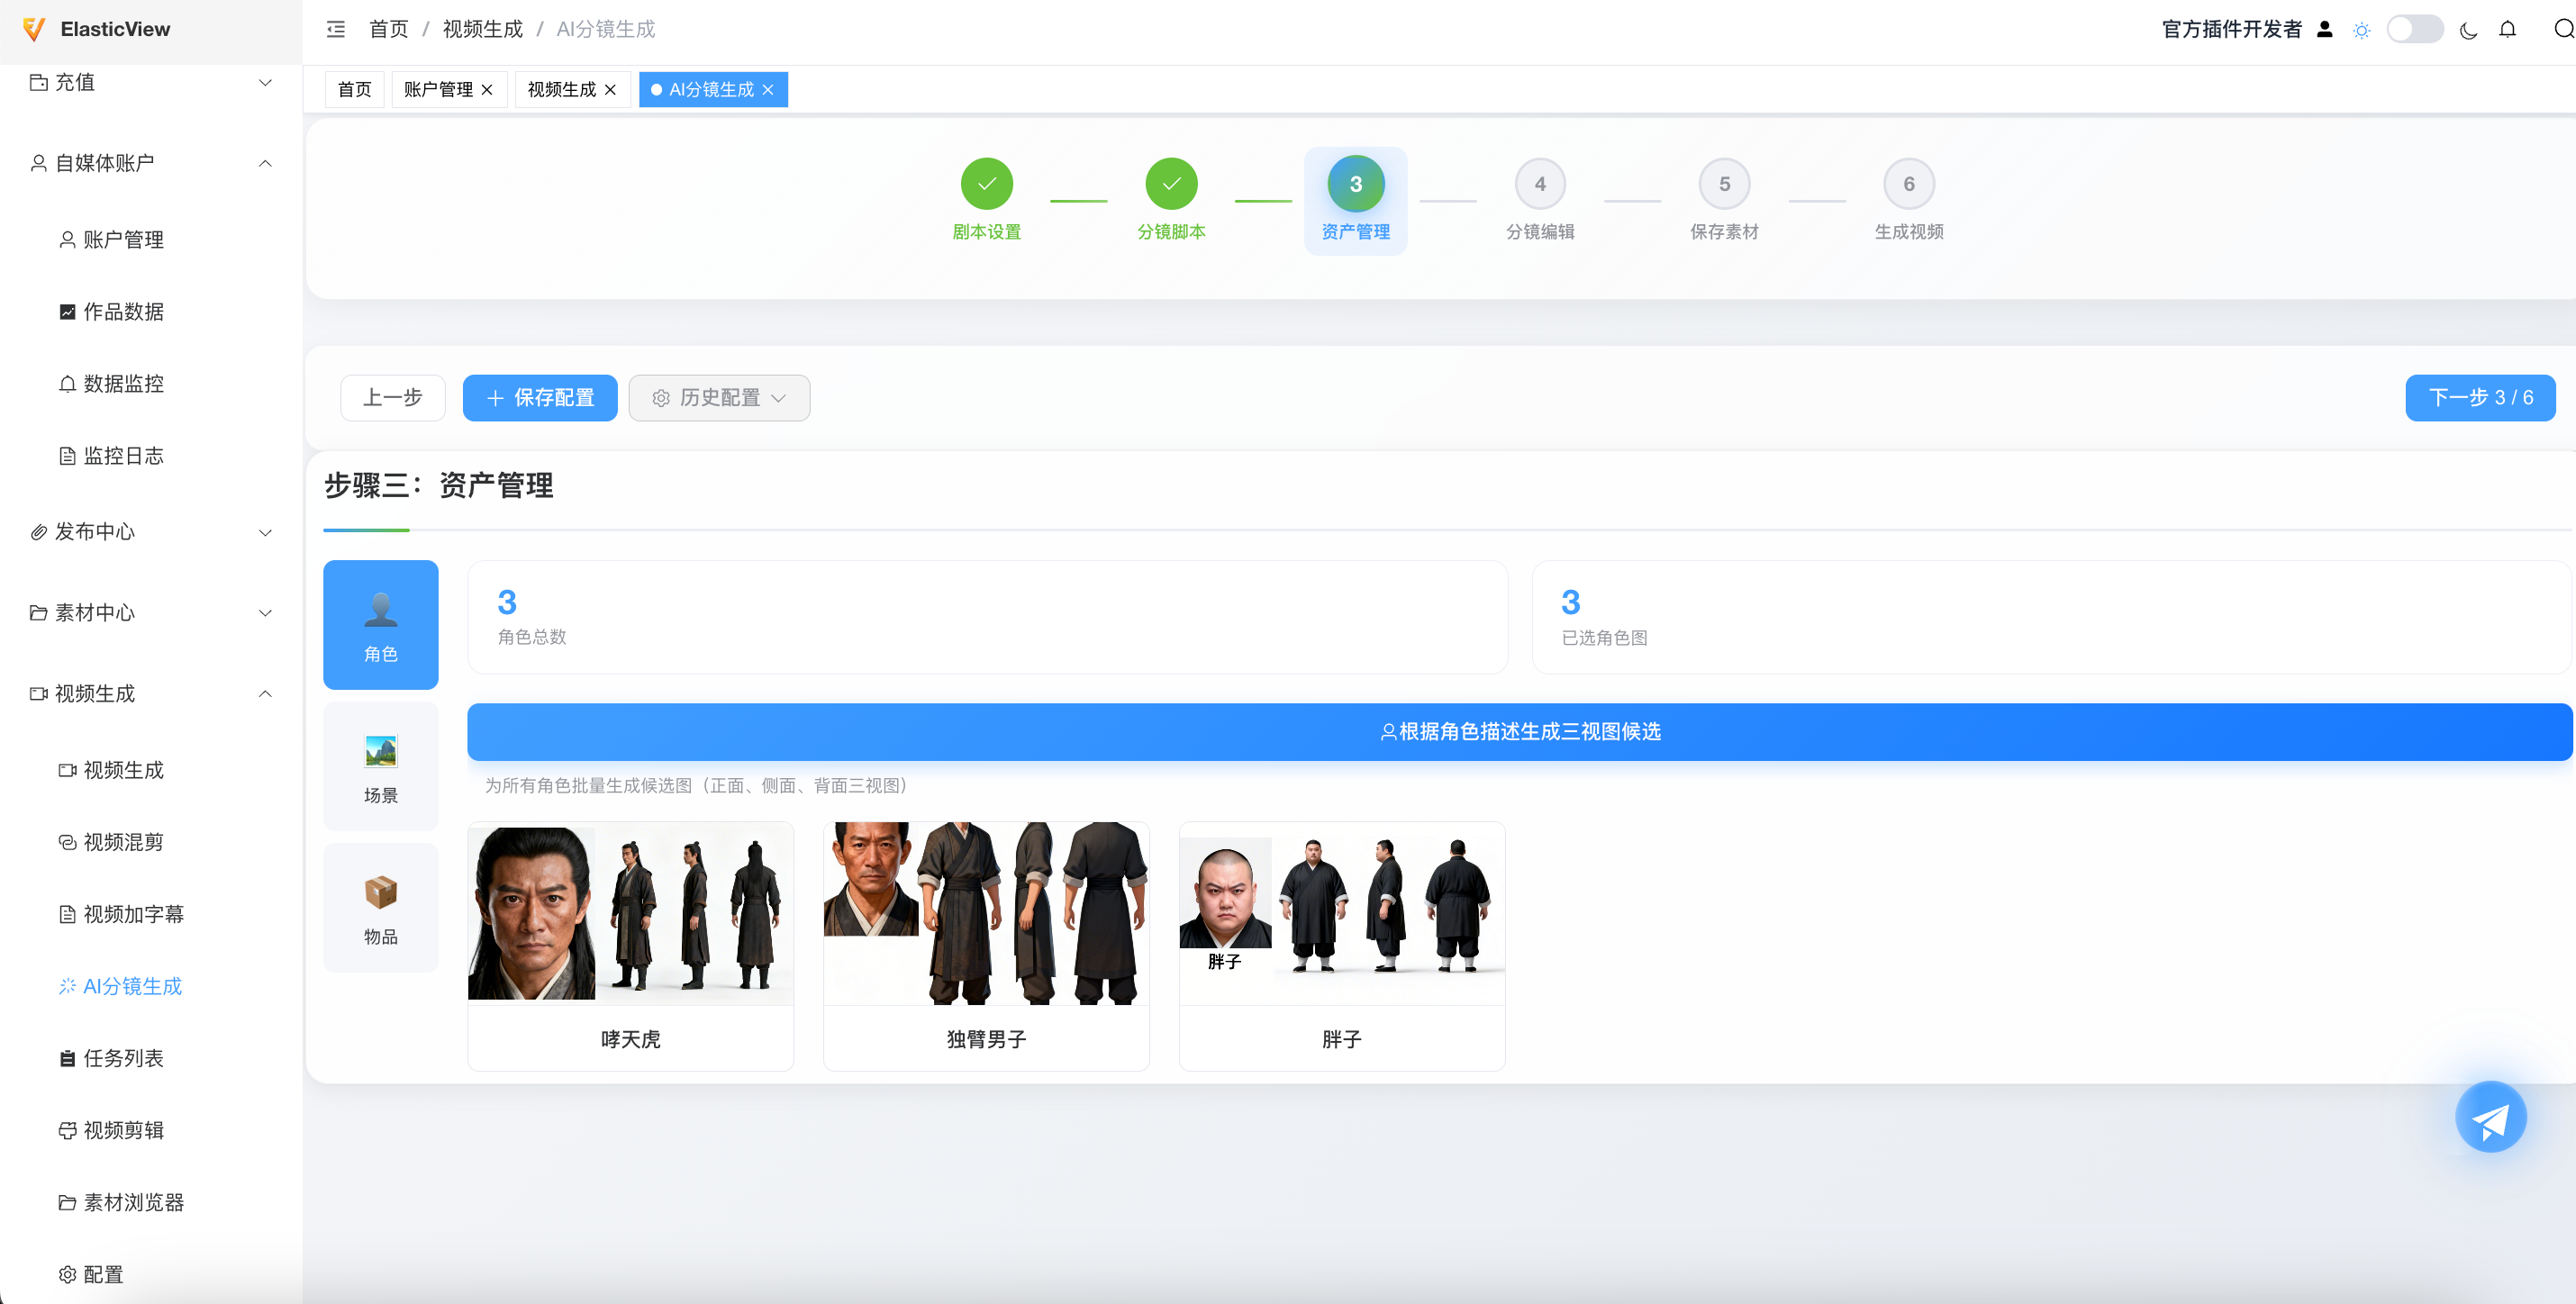Click the floating paper plane button
This screenshot has height=1304, width=2576.
[2490, 1117]
